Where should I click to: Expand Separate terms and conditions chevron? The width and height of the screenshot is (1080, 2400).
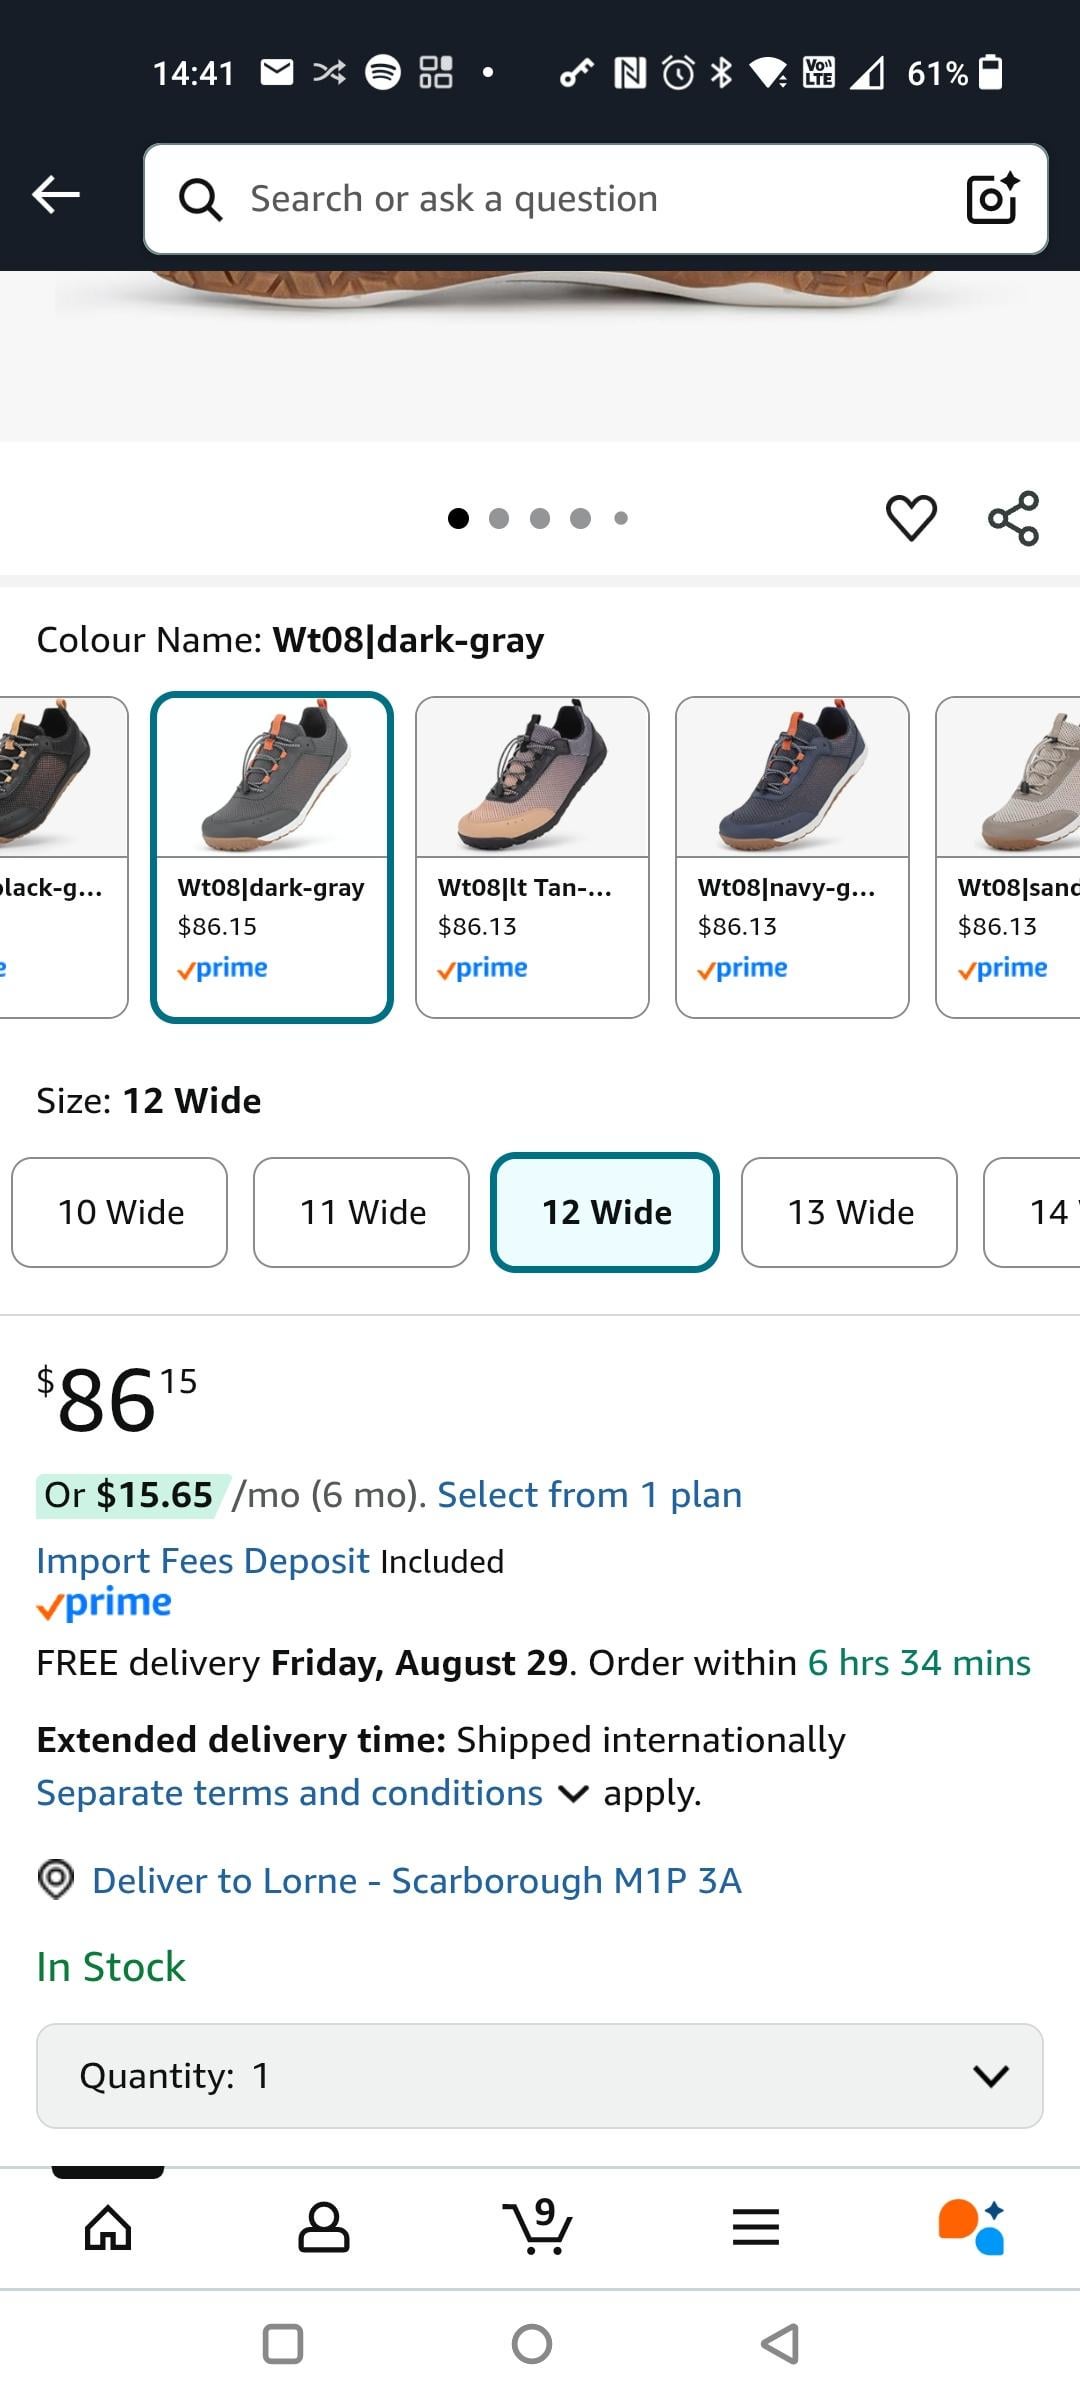[573, 1794]
